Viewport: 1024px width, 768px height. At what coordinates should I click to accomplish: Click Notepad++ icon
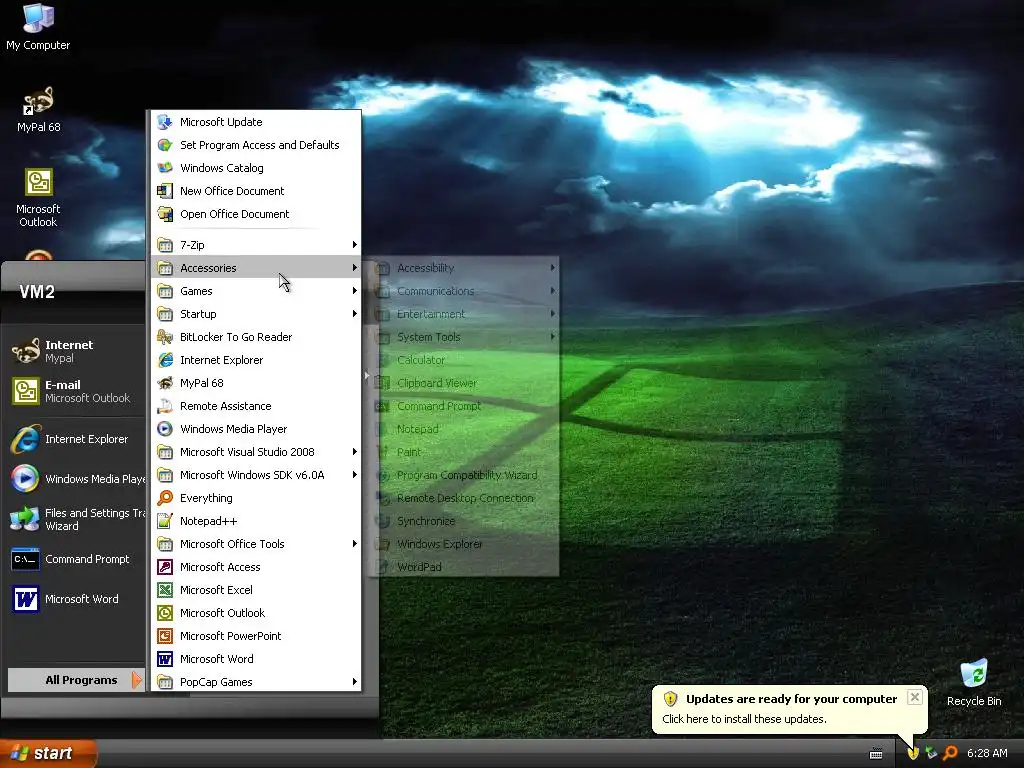click(165, 521)
